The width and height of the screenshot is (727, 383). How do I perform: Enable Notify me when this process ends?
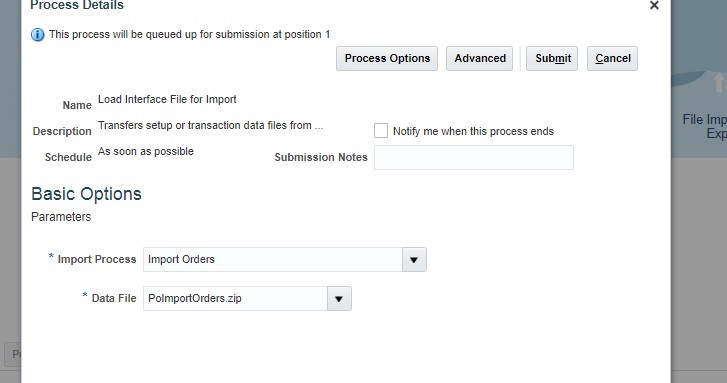tap(381, 131)
